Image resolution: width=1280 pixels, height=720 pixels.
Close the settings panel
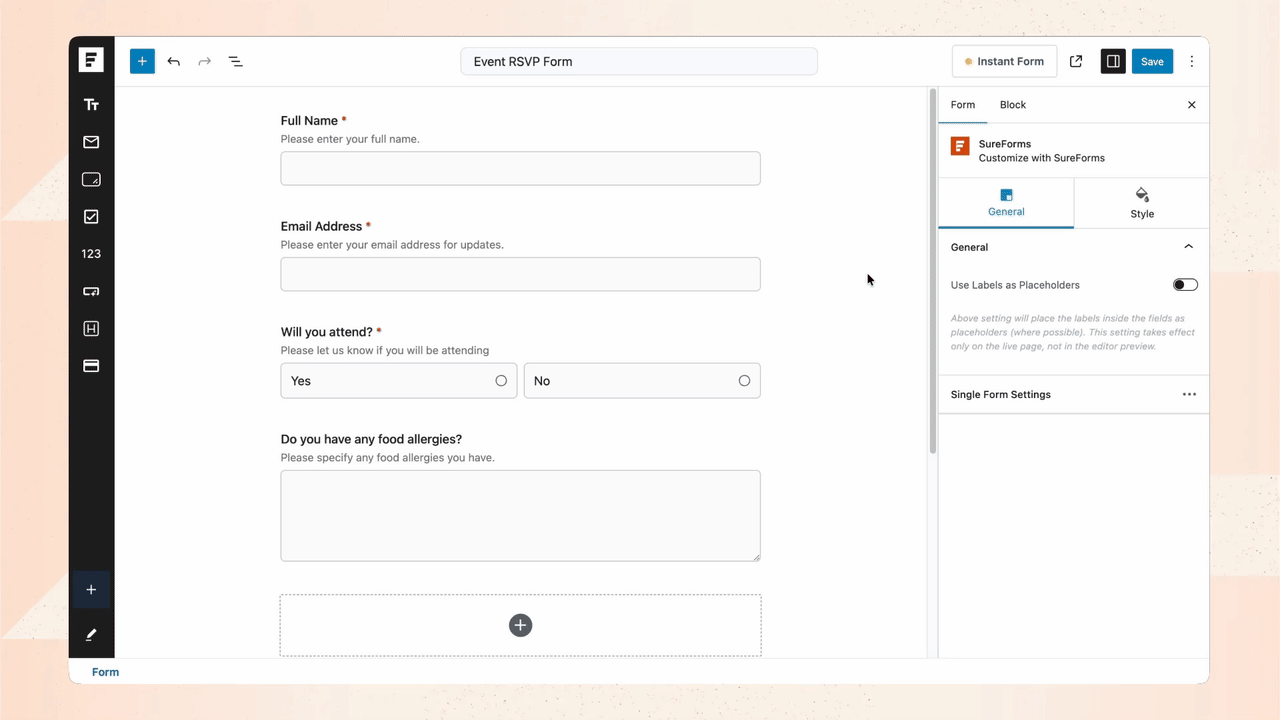(1191, 105)
